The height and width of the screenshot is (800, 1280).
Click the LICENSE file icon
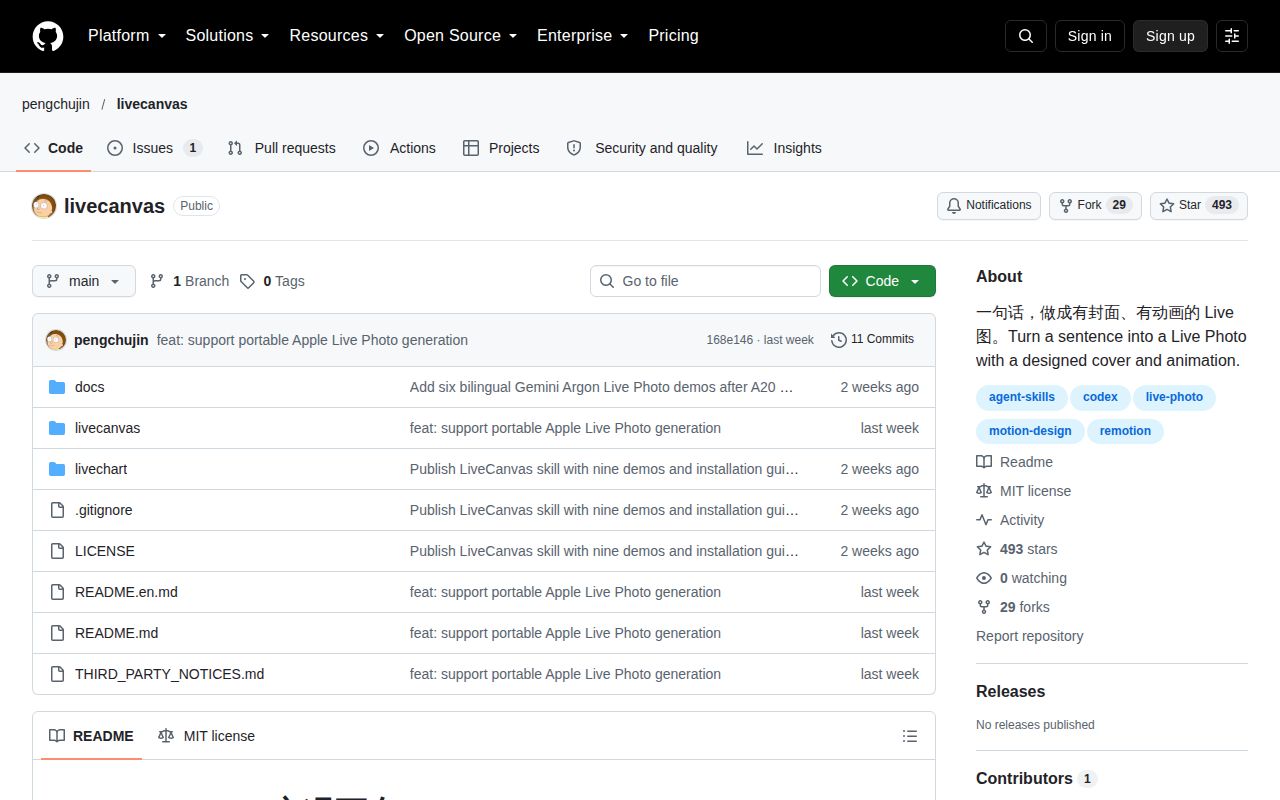[57, 551]
